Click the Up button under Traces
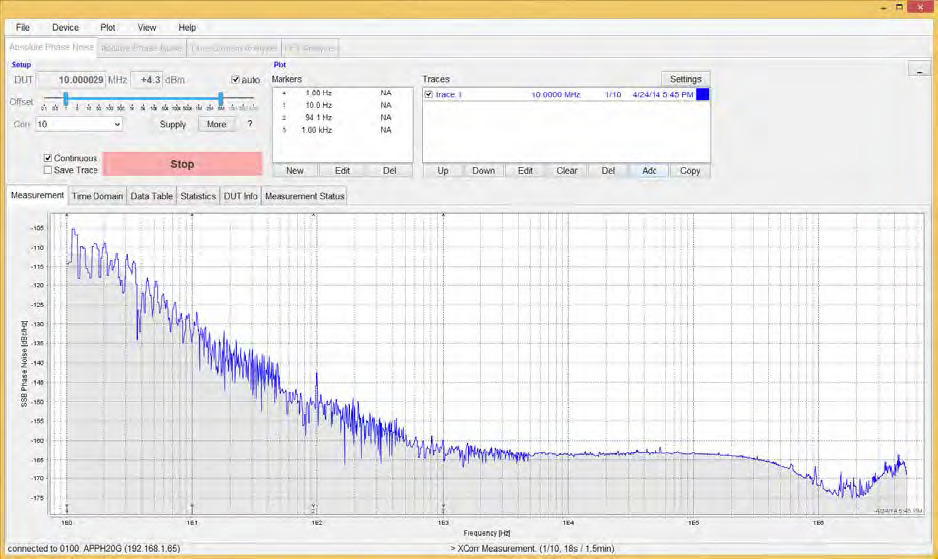 (443, 171)
